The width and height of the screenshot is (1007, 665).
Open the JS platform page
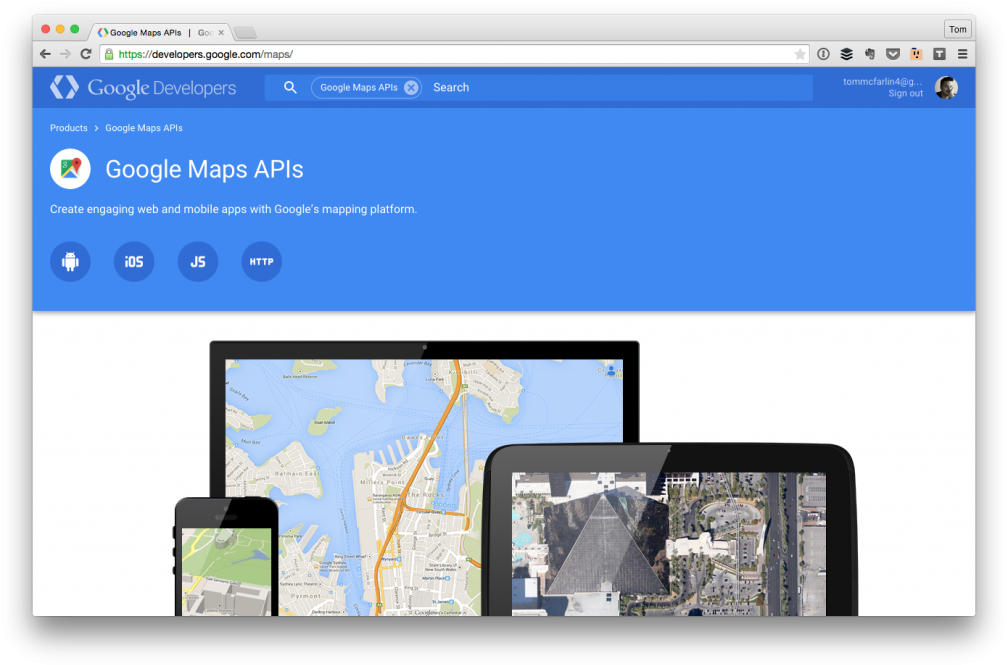point(197,261)
